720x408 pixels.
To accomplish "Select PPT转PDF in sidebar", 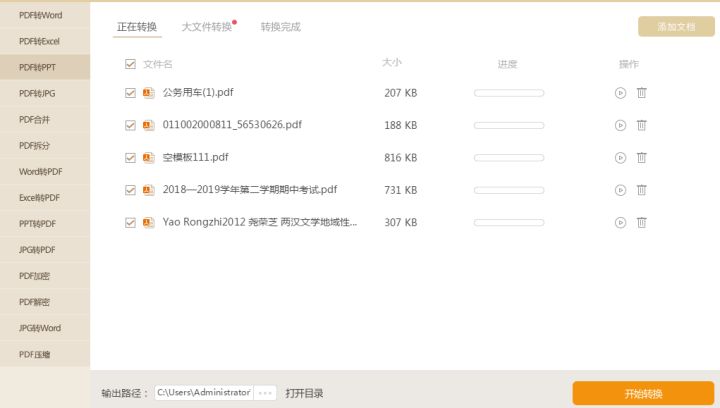I will [x=45, y=224].
